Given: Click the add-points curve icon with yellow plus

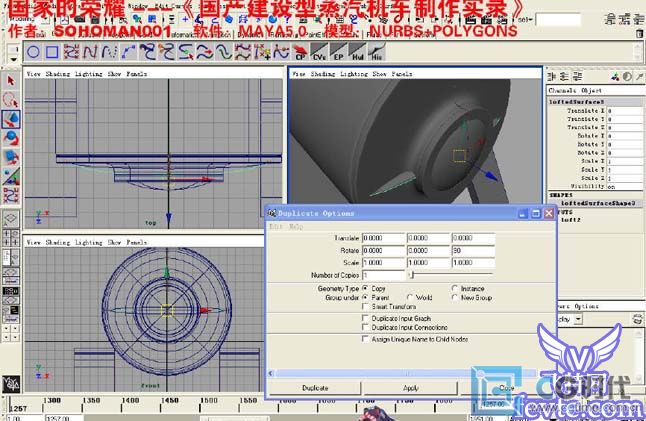Looking at the screenshot, I should [262, 52].
